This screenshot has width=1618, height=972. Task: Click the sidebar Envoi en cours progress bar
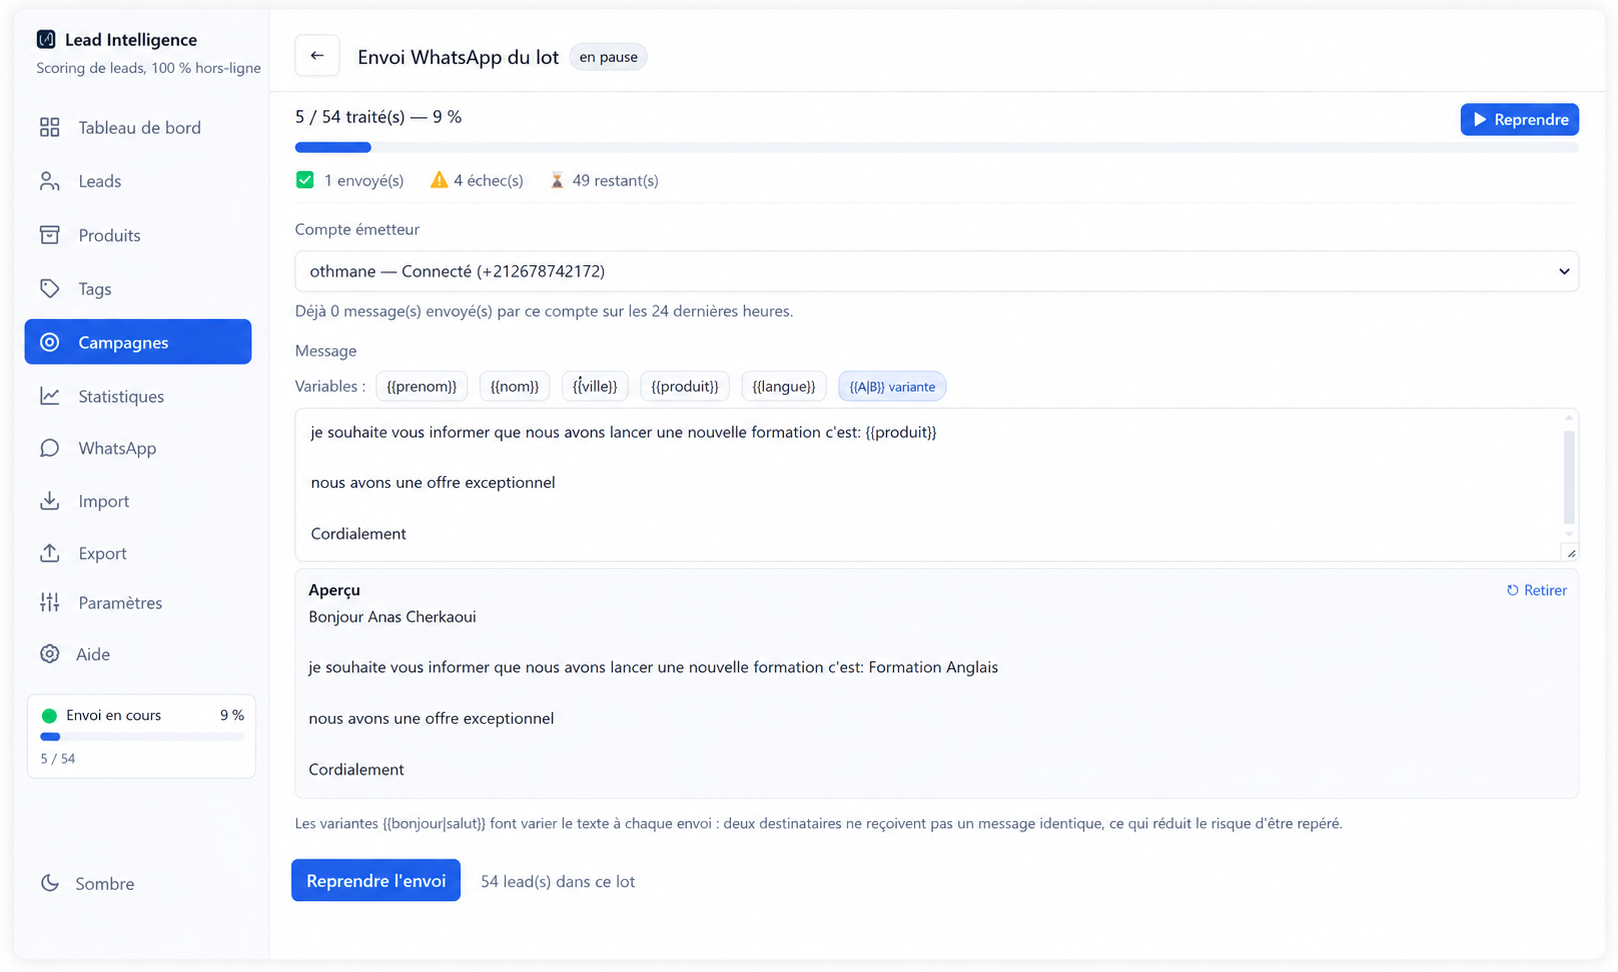[x=141, y=737]
